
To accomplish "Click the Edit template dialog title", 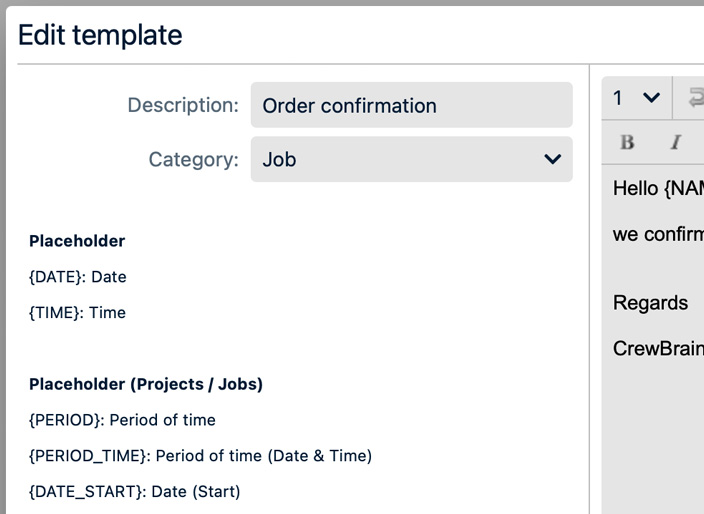I will point(100,35).
